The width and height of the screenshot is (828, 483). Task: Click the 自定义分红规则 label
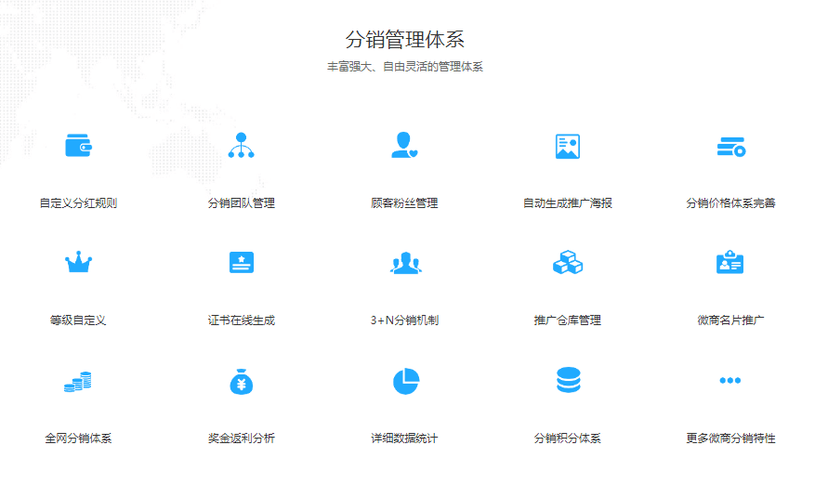(78, 203)
